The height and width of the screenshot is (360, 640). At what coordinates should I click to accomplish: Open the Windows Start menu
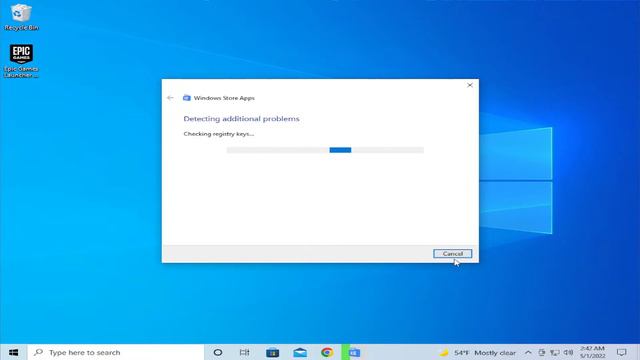(13, 352)
